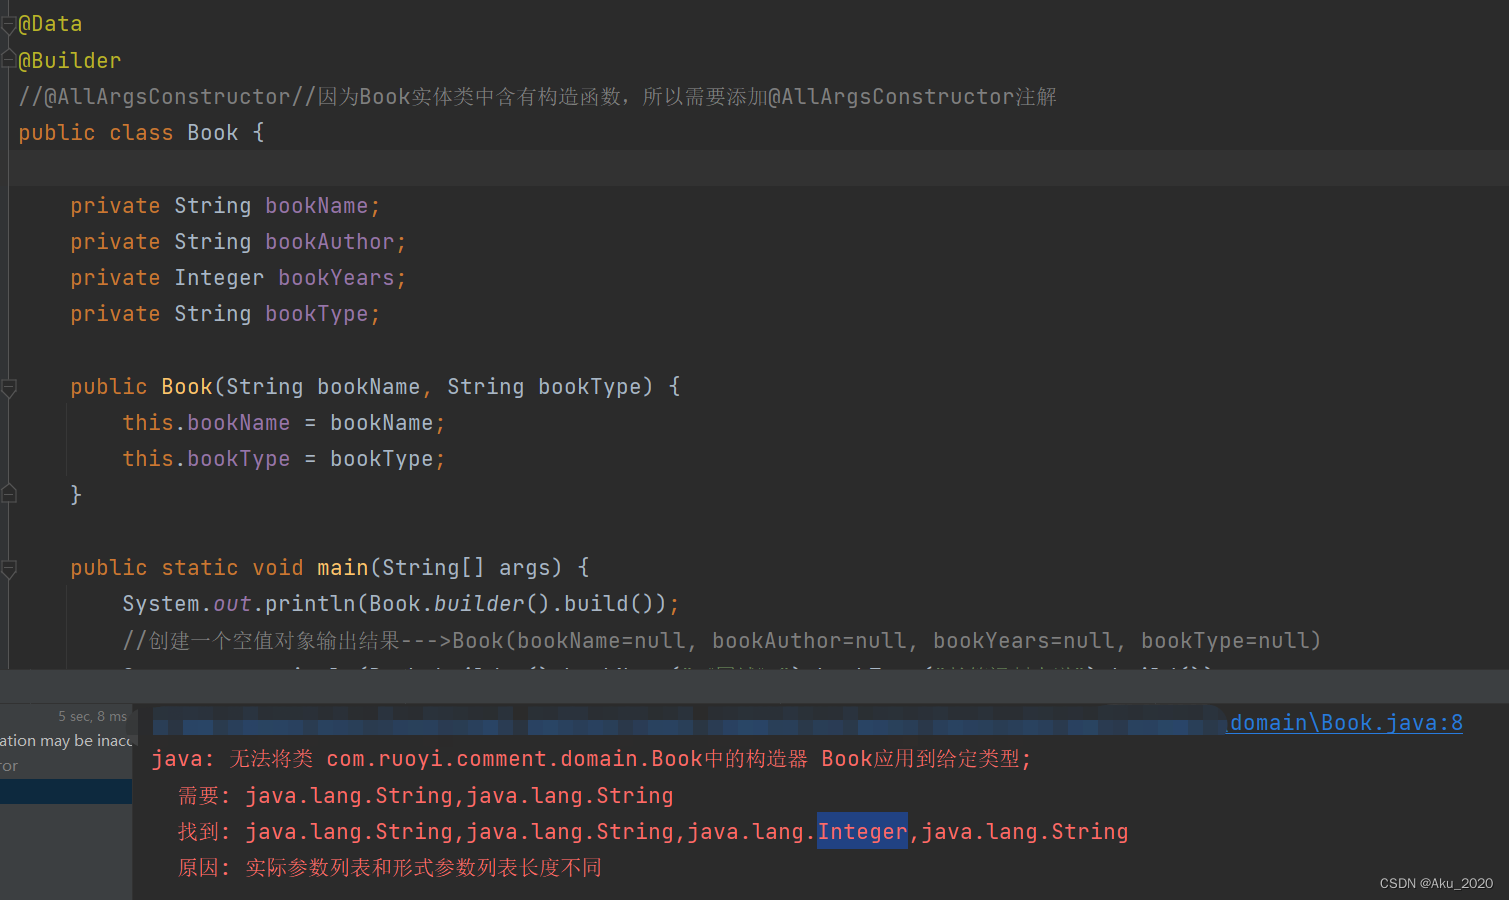1509x900 pixels.
Task: Click the CSDN @Aku_2020 watermark link
Action: click(x=1435, y=883)
